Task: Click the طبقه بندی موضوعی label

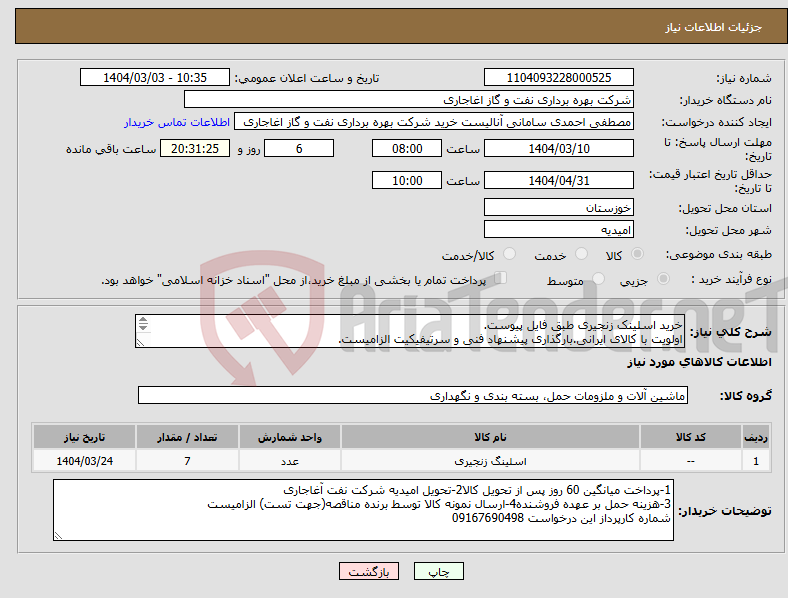Action: click(x=719, y=254)
